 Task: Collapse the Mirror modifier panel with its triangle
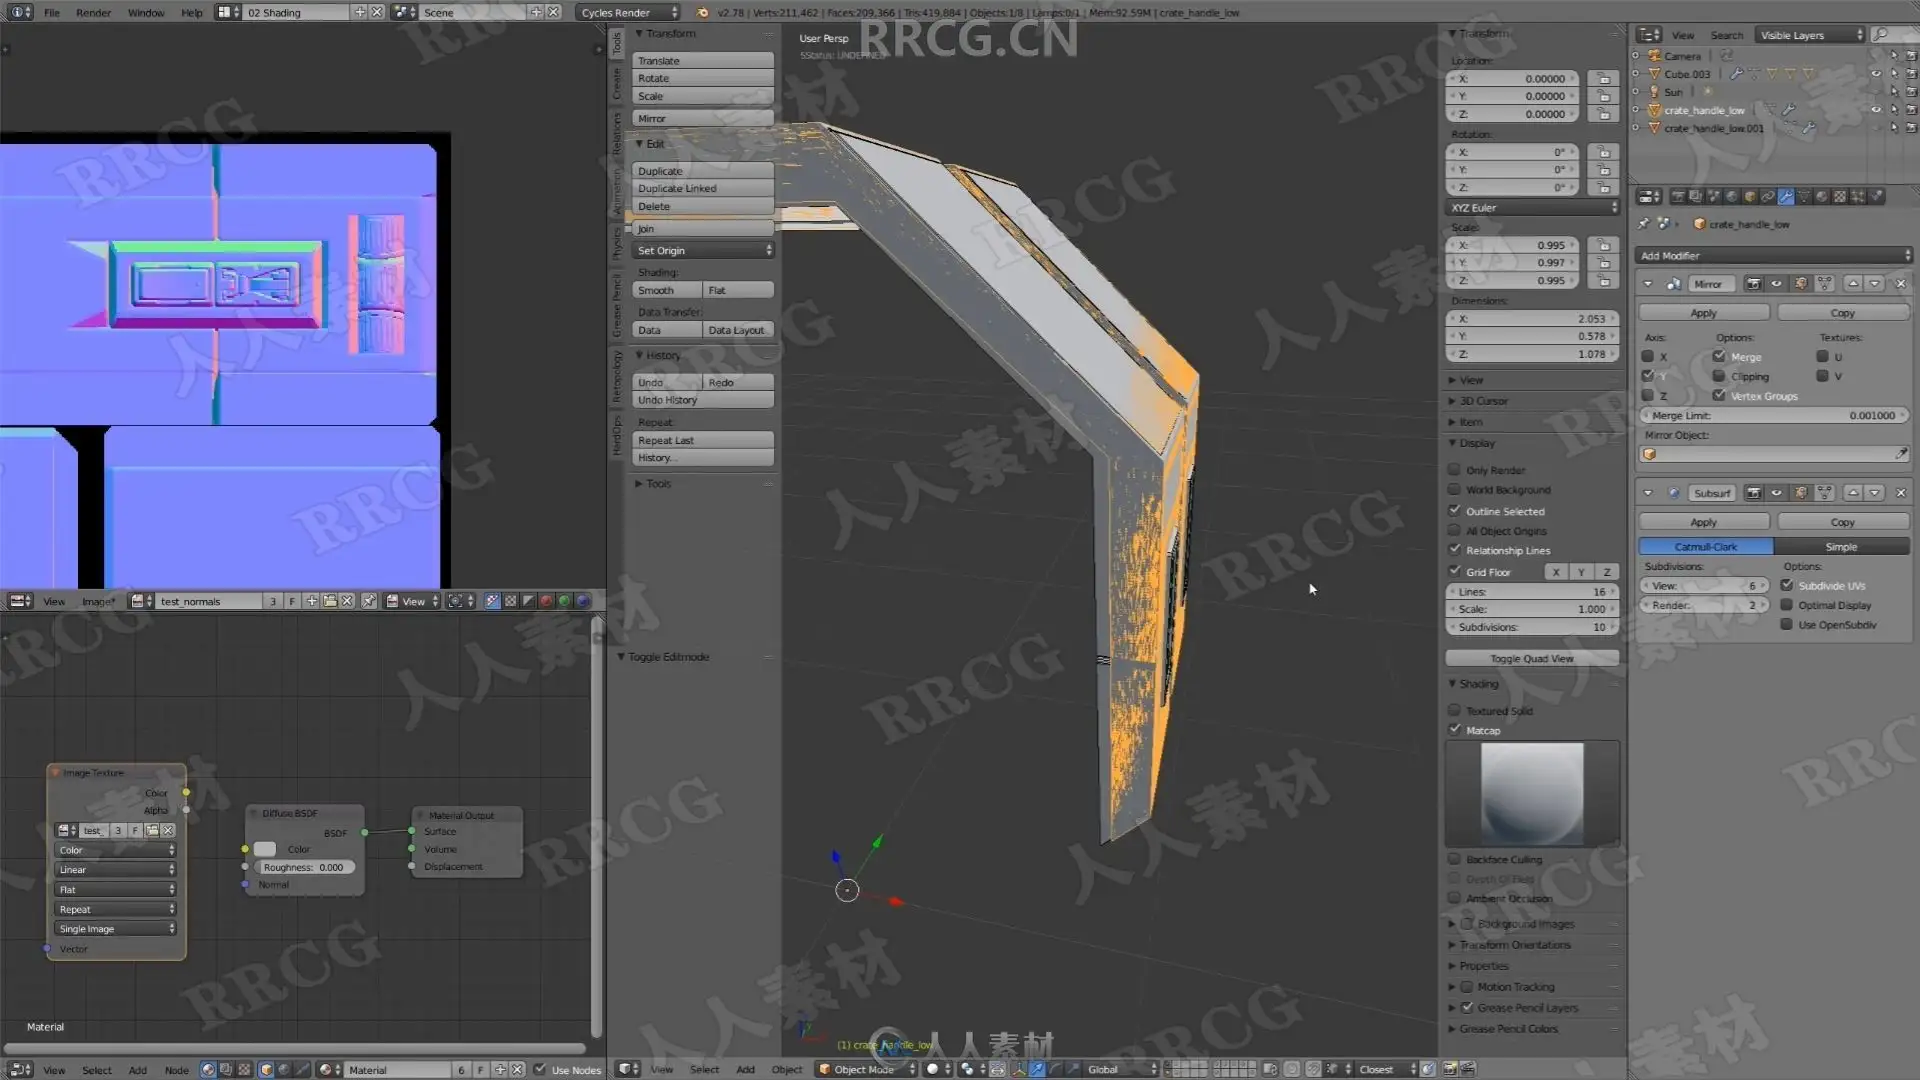click(x=1648, y=284)
